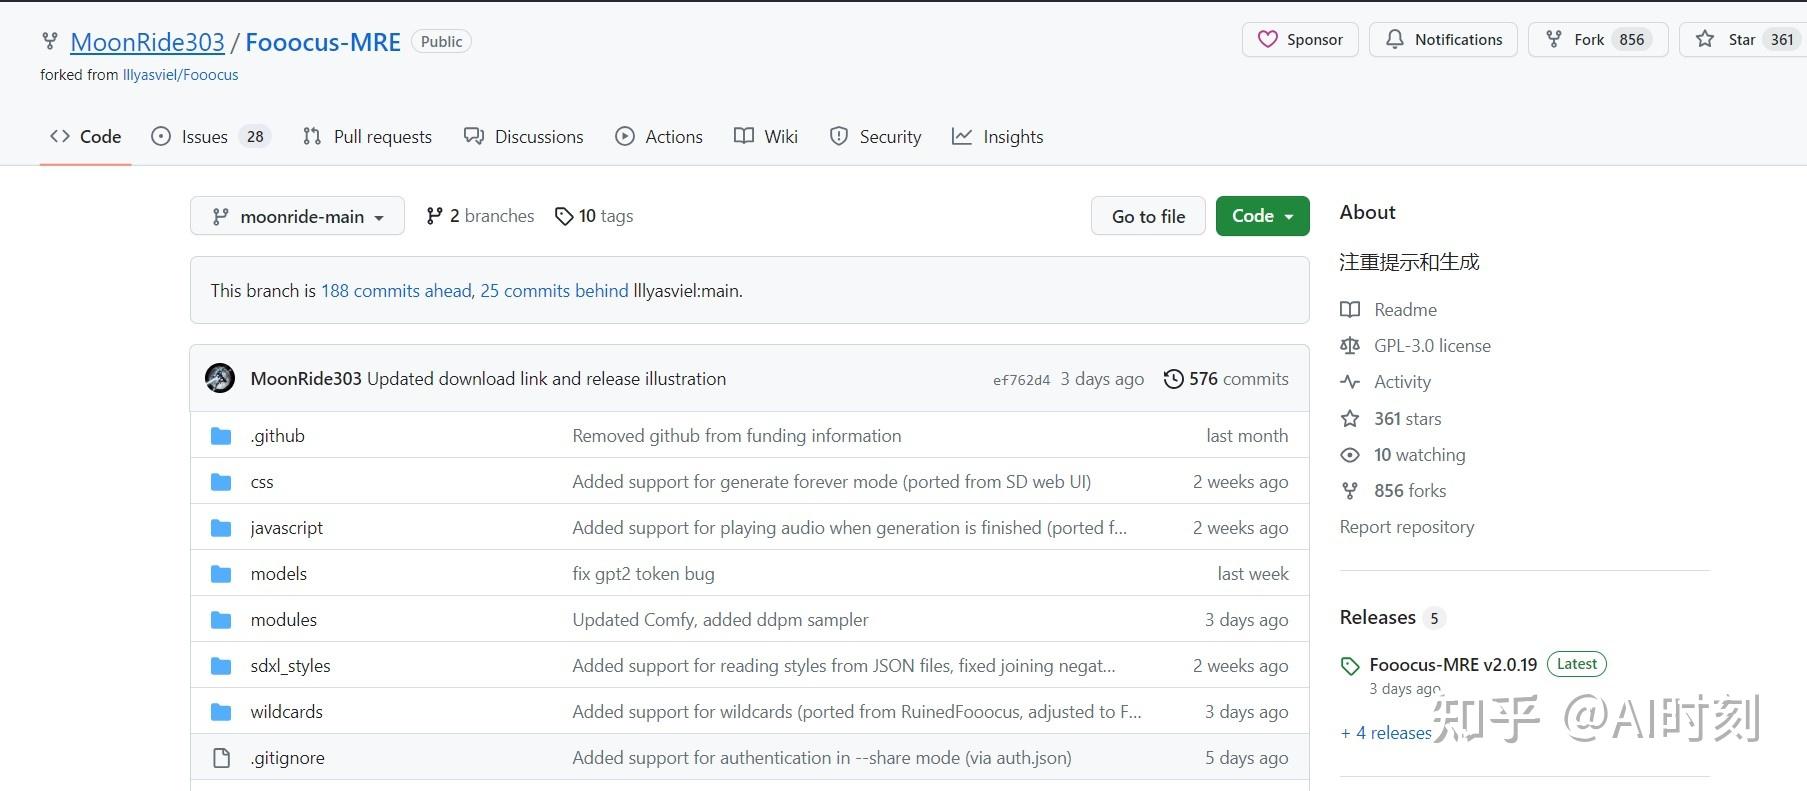Open commit history clock icon
This screenshot has height=791, width=1807.
point(1173,379)
